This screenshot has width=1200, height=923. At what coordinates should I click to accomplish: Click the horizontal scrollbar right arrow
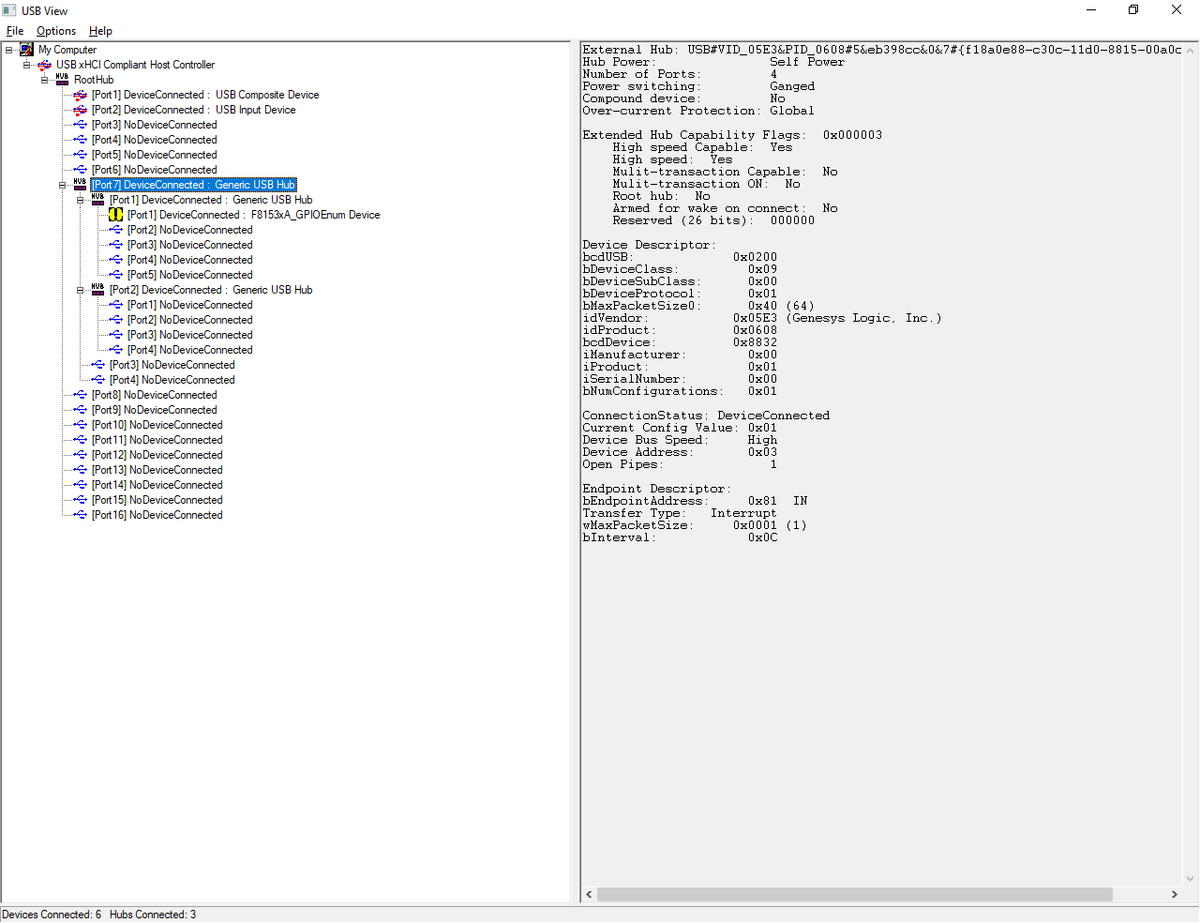[1173, 893]
